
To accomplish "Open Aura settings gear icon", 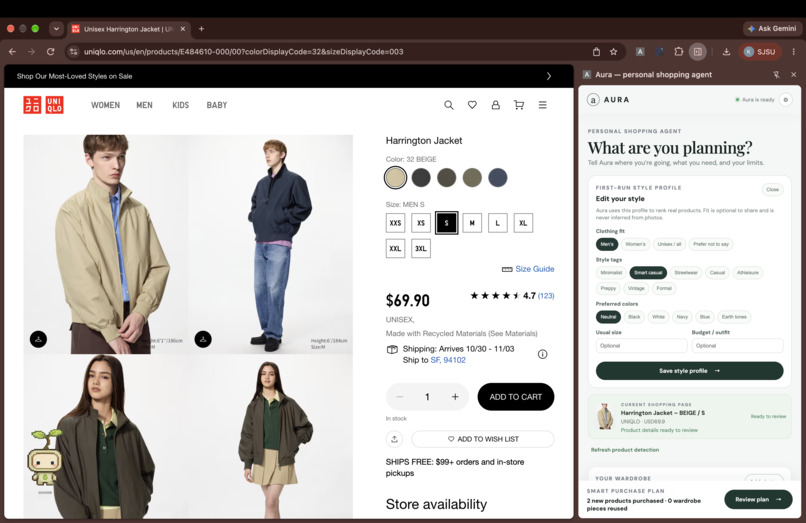I will (785, 100).
